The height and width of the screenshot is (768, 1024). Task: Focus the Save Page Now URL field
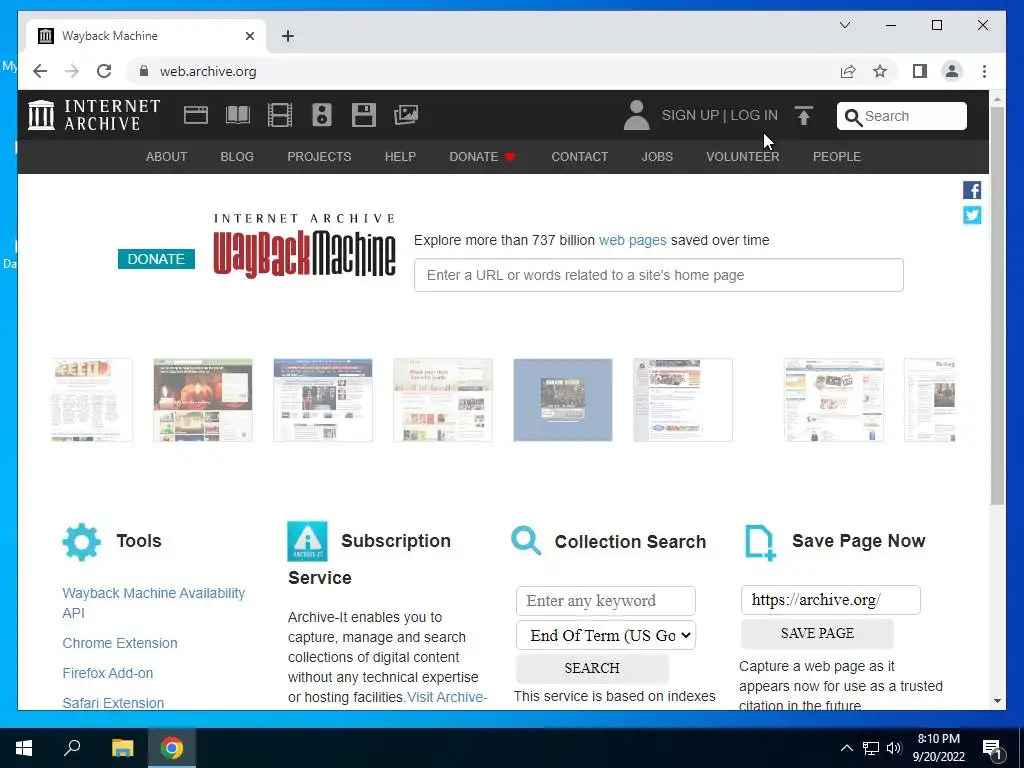831,600
